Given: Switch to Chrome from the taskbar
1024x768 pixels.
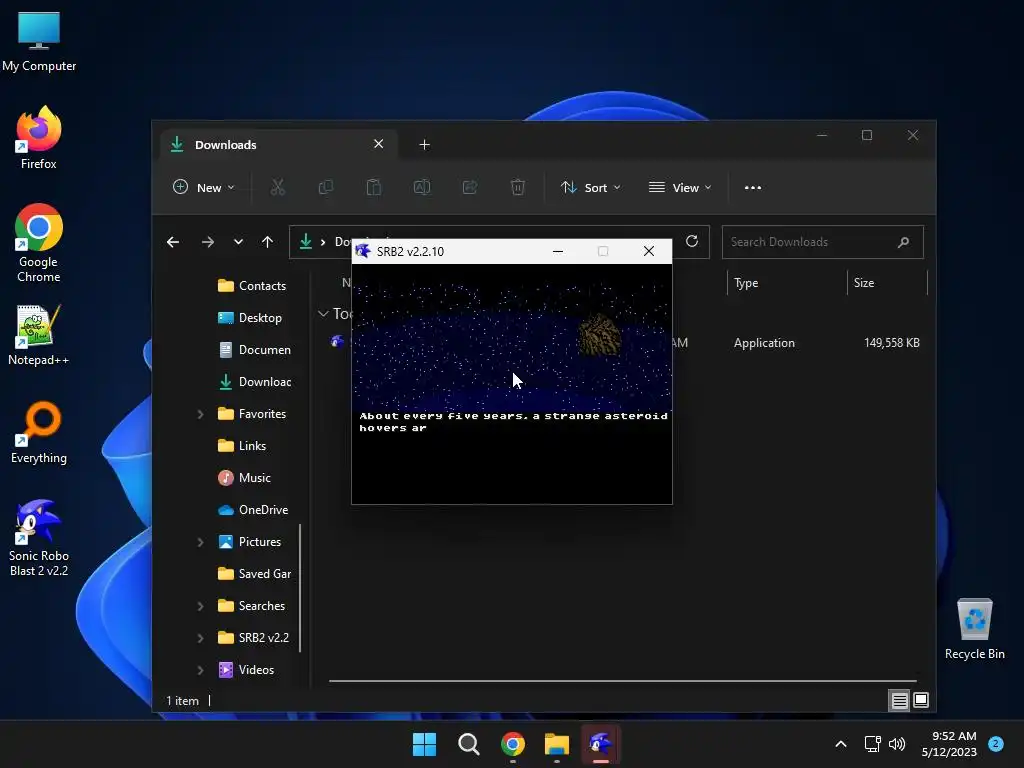Looking at the screenshot, I should tap(513, 744).
